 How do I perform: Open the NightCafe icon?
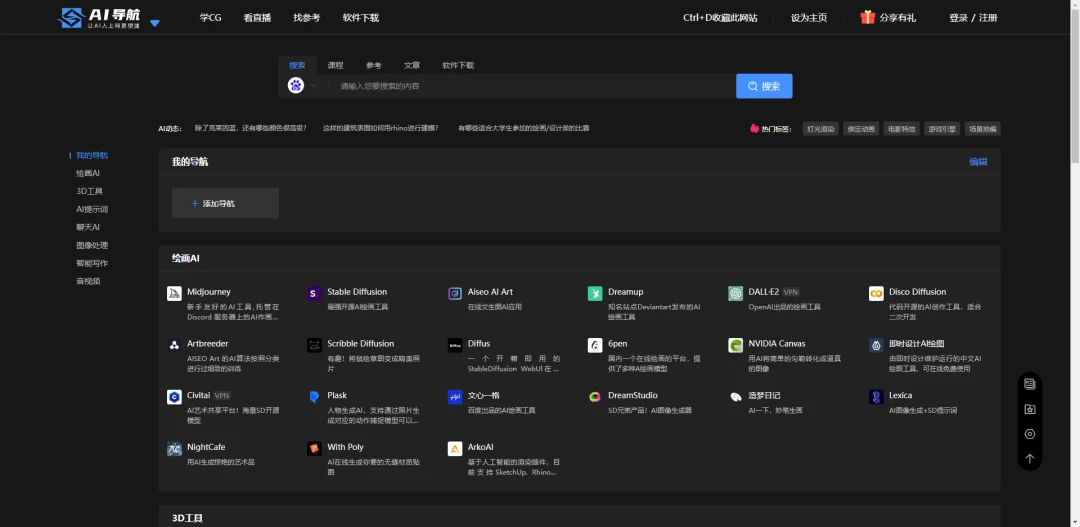(x=174, y=449)
